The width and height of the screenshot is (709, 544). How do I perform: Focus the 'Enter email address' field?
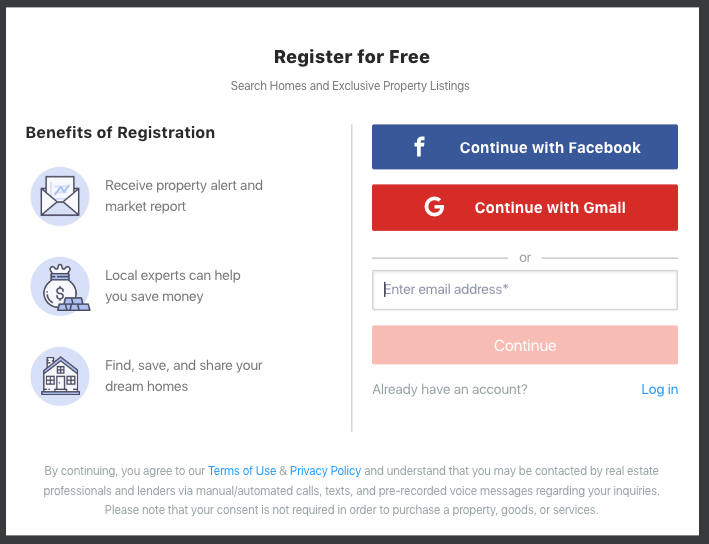pyautogui.click(x=525, y=290)
